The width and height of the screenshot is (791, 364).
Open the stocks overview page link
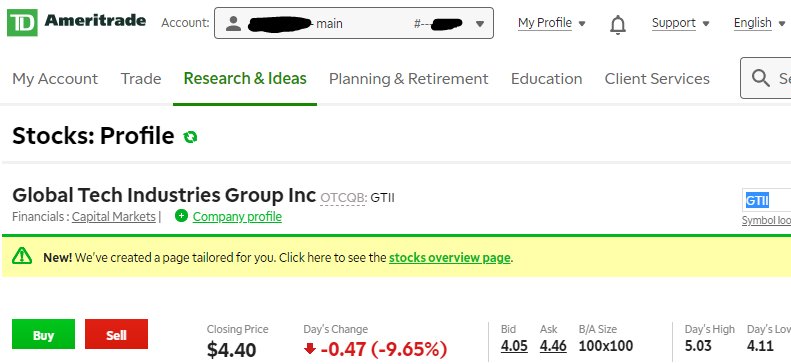[x=449, y=258]
